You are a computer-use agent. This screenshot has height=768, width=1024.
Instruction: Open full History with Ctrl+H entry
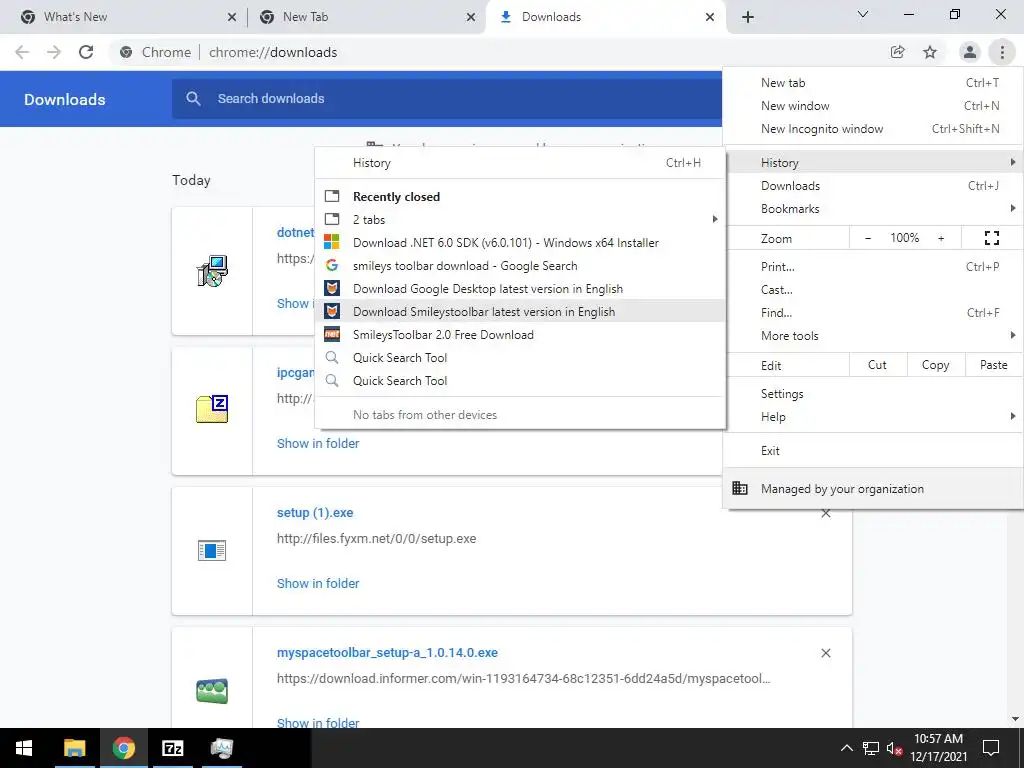[x=520, y=163]
